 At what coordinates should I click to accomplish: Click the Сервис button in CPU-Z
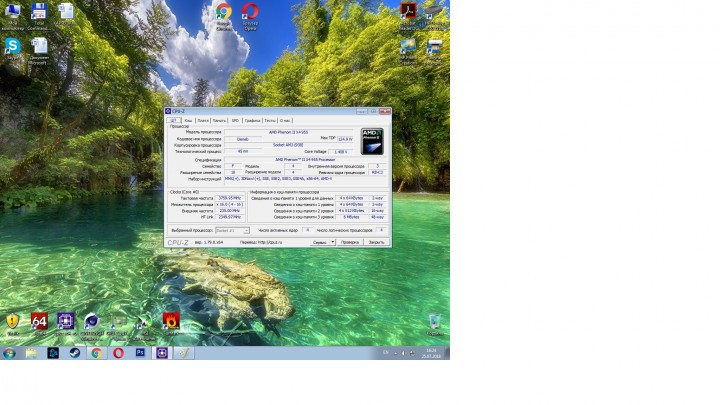[x=320, y=242]
